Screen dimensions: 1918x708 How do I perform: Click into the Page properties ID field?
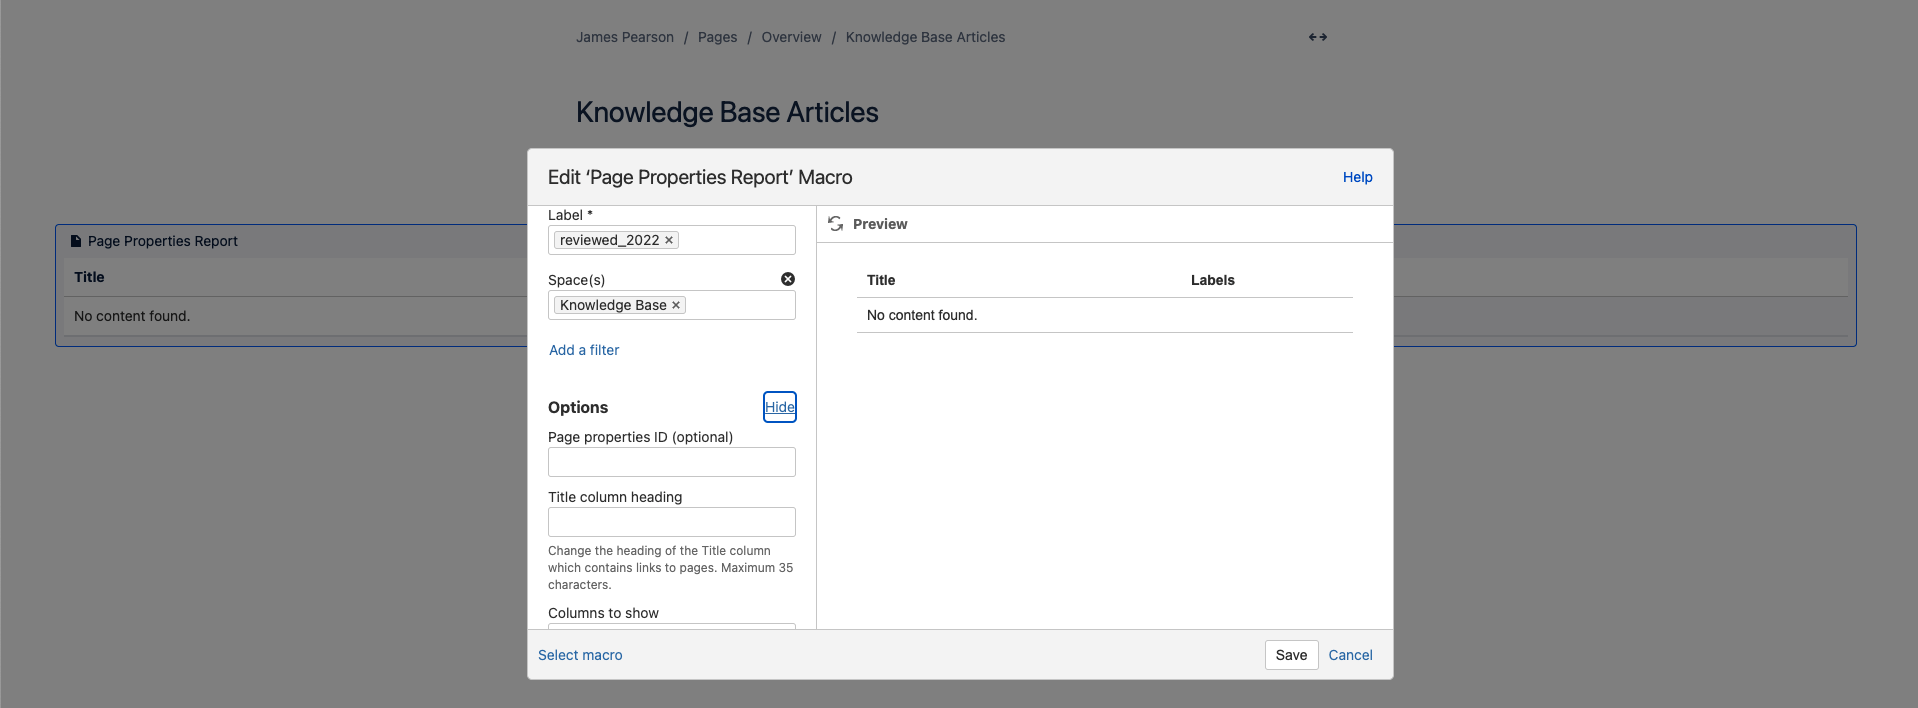coord(672,462)
